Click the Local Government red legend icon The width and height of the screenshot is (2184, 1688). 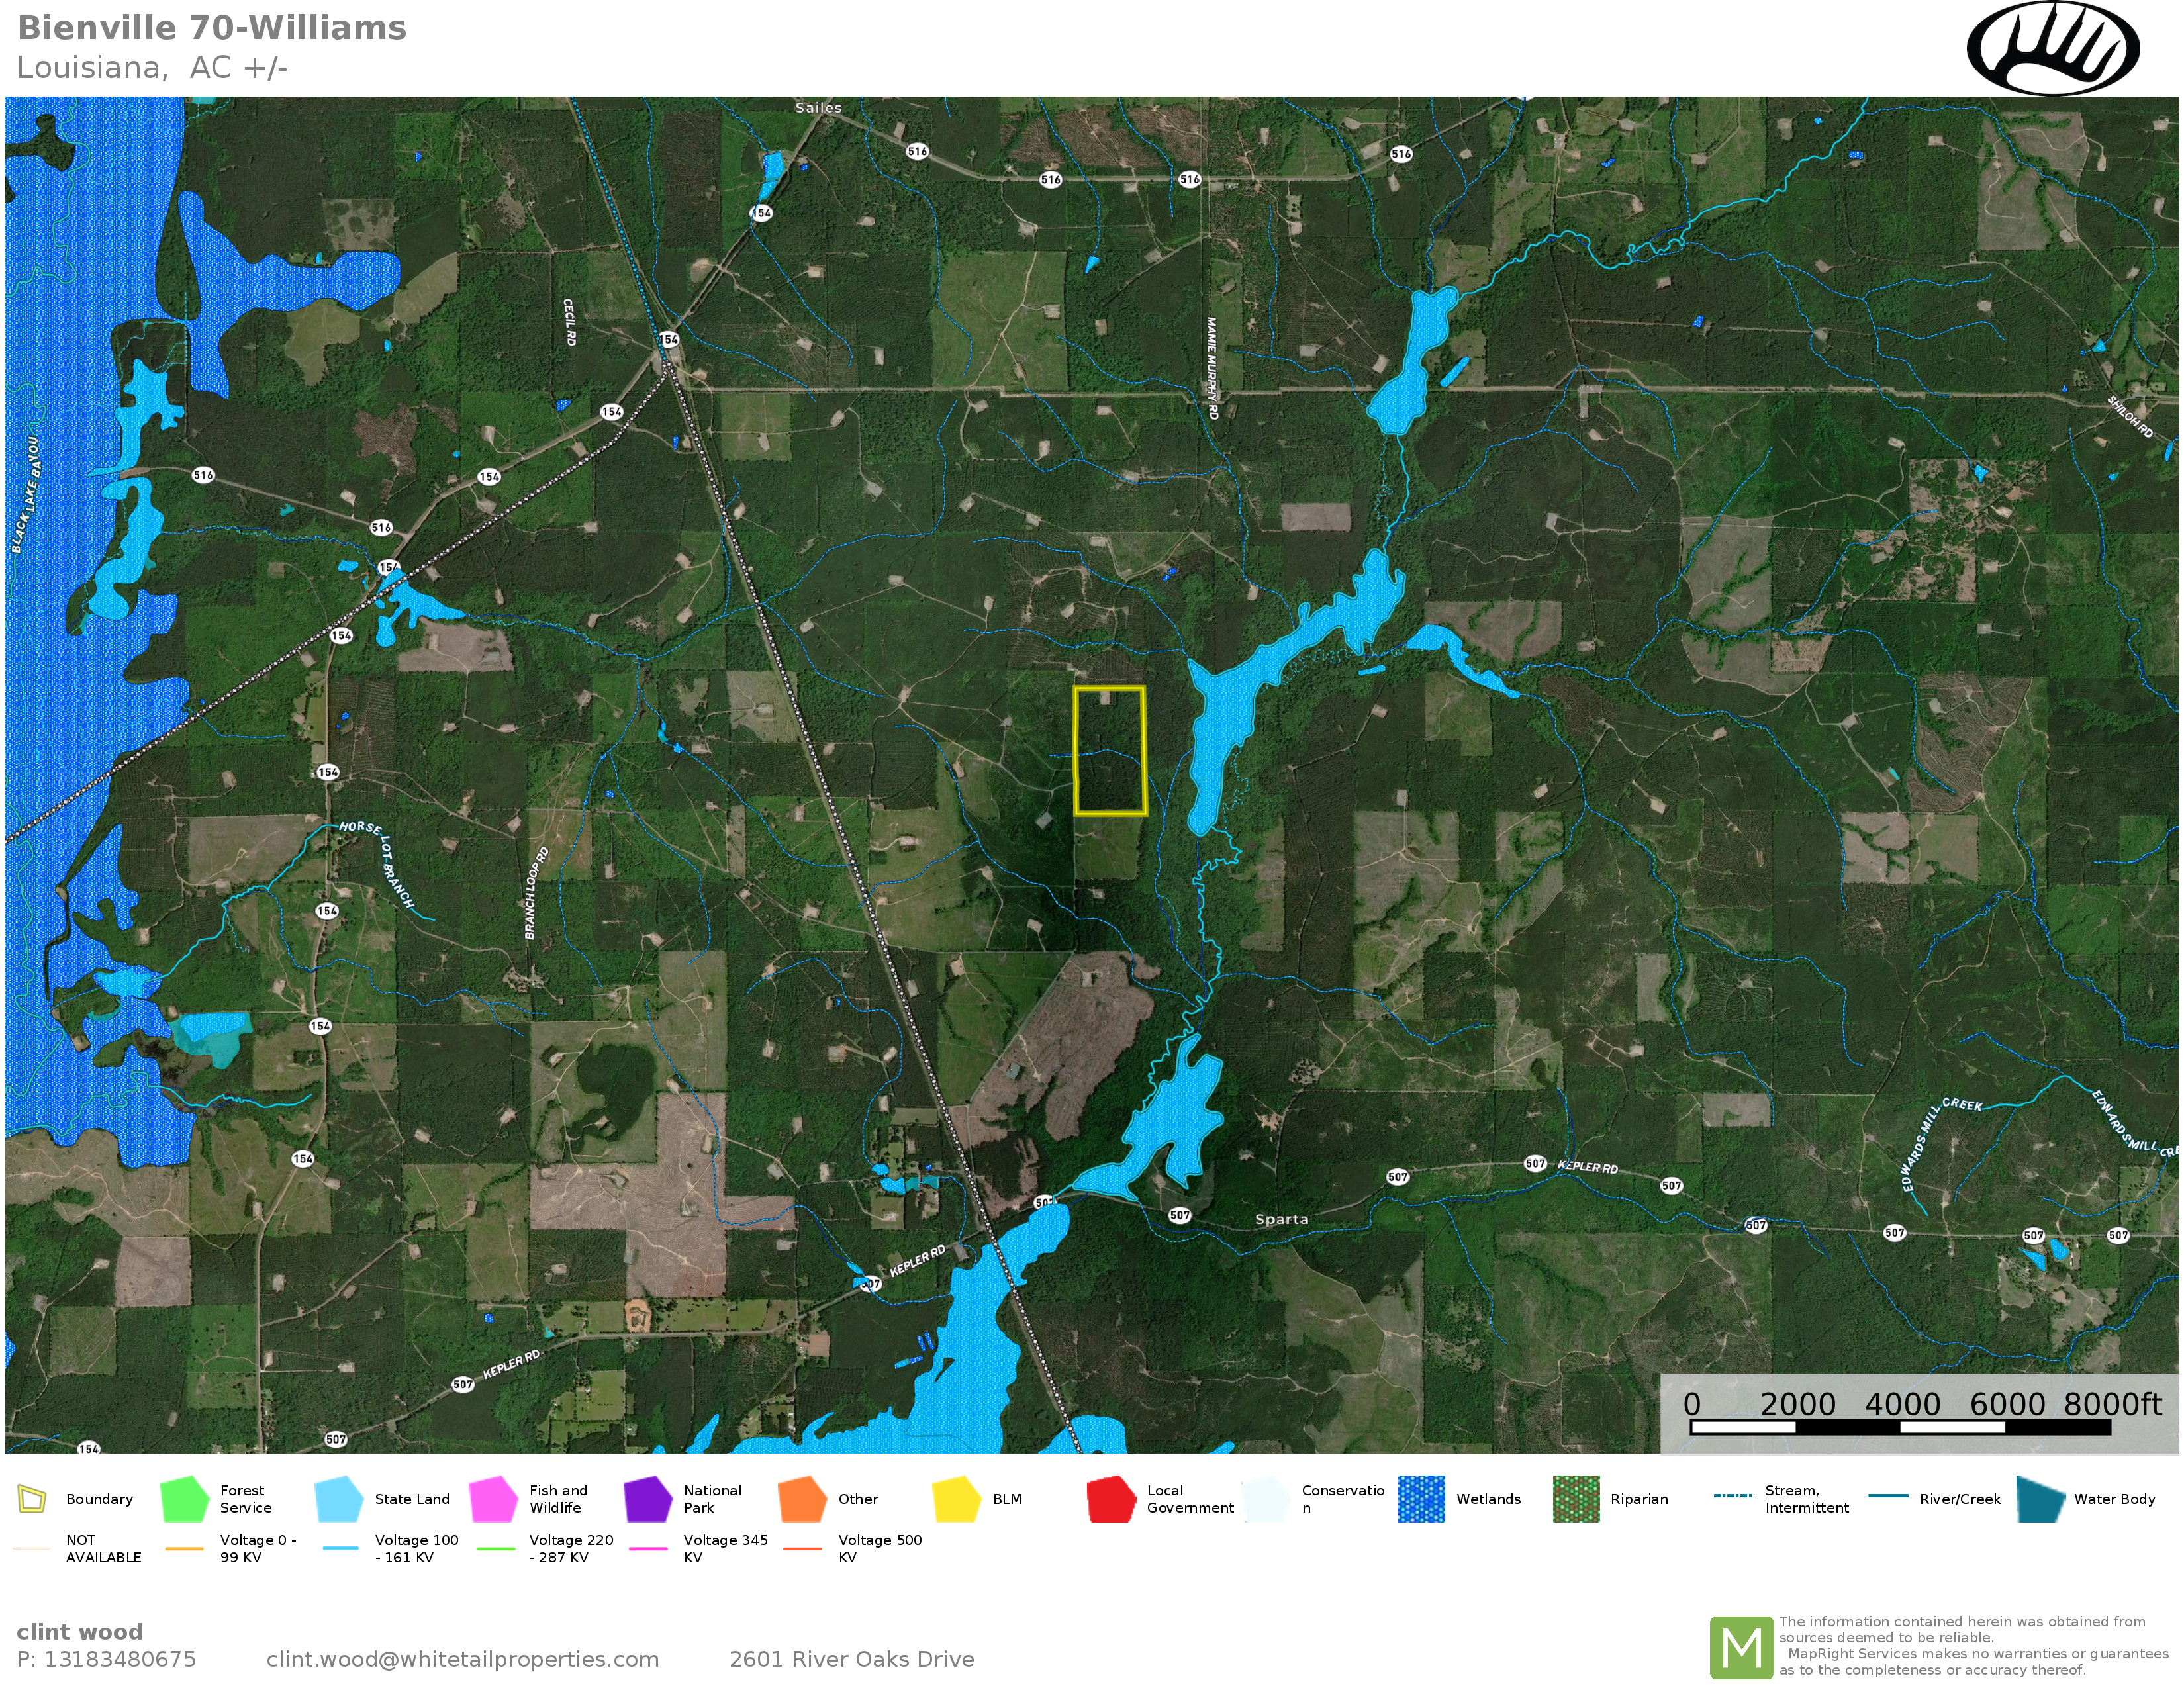tap(1111, 1499)
